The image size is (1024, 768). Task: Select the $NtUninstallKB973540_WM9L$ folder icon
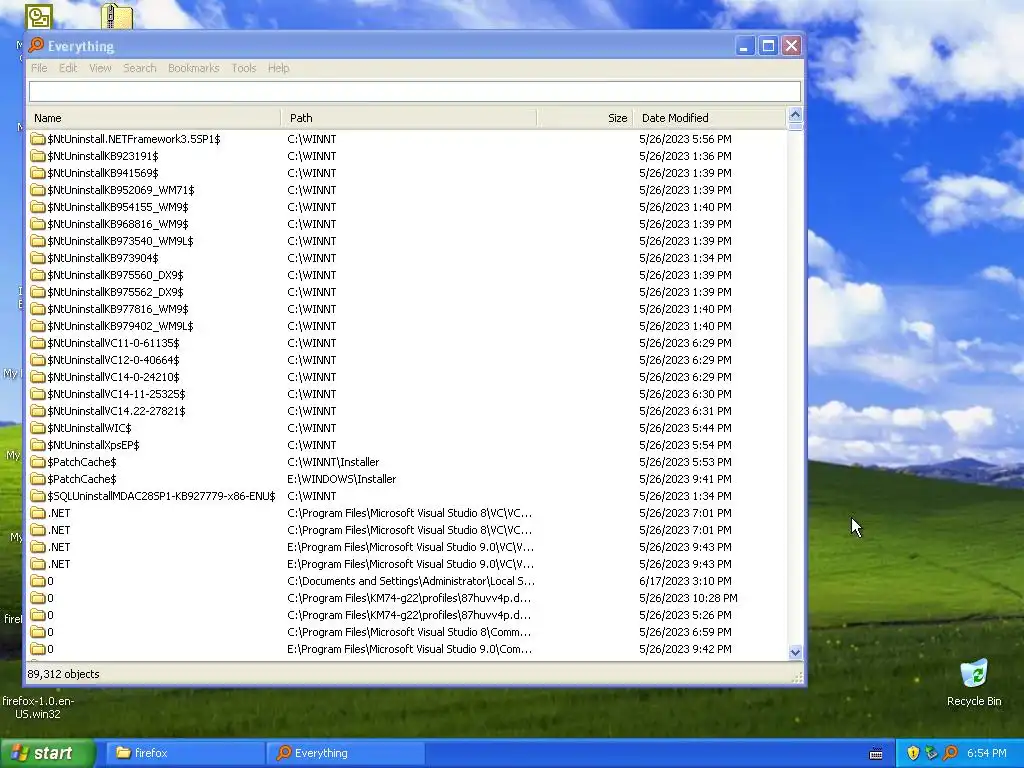[x=38, y=241]
